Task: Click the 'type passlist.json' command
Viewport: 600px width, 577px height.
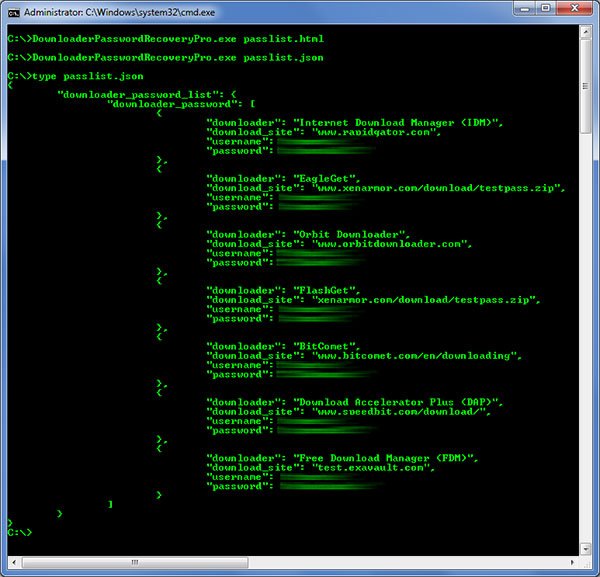Action: coord(88,76)
